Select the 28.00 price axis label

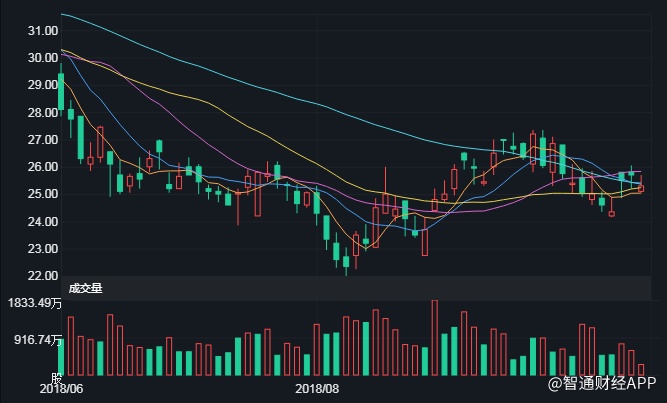pos(42,113)
